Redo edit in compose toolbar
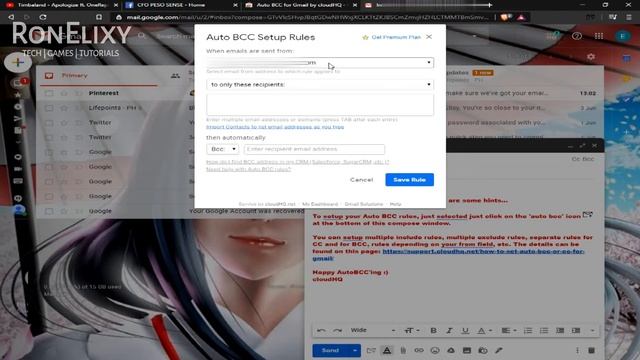640x360 pixels. click(337, 330)
